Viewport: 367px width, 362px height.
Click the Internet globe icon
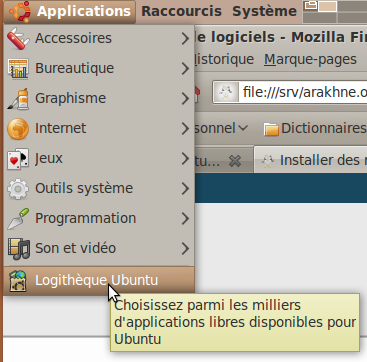pyautogui.click(x=18, y=129)
